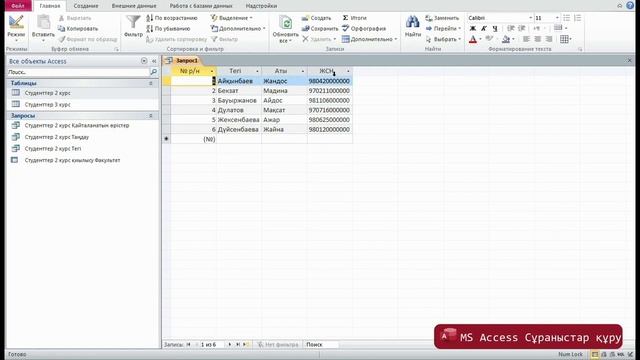Toggle italic К formatting
The image size is (640, 360).
tap(484, 29)
